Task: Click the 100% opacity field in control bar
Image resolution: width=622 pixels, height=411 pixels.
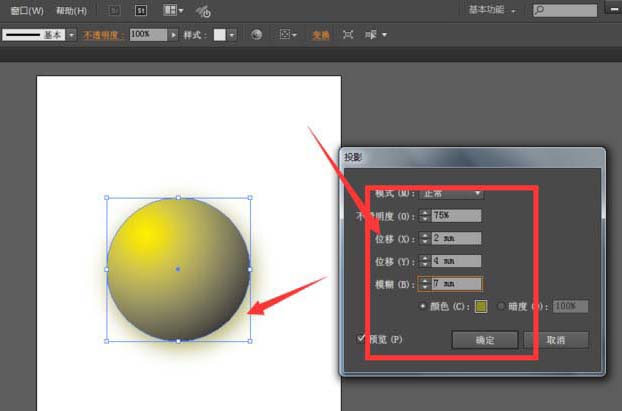Action: pyautogui.click(x=148, y=35)
